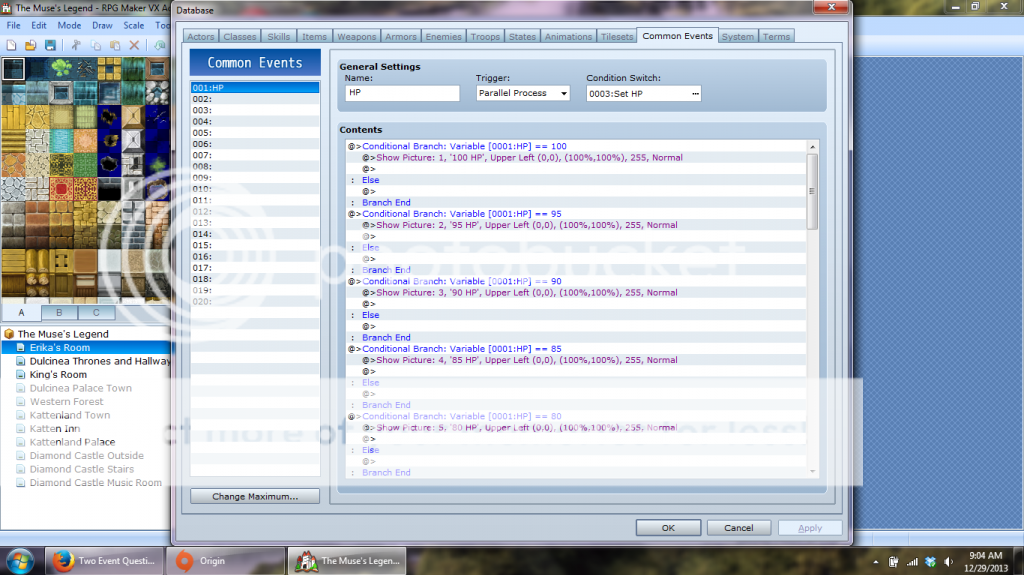Click the Cut scissors icon
This screenshot has height=575, width=1024.
pyautogui.click(x=75, y=46)
